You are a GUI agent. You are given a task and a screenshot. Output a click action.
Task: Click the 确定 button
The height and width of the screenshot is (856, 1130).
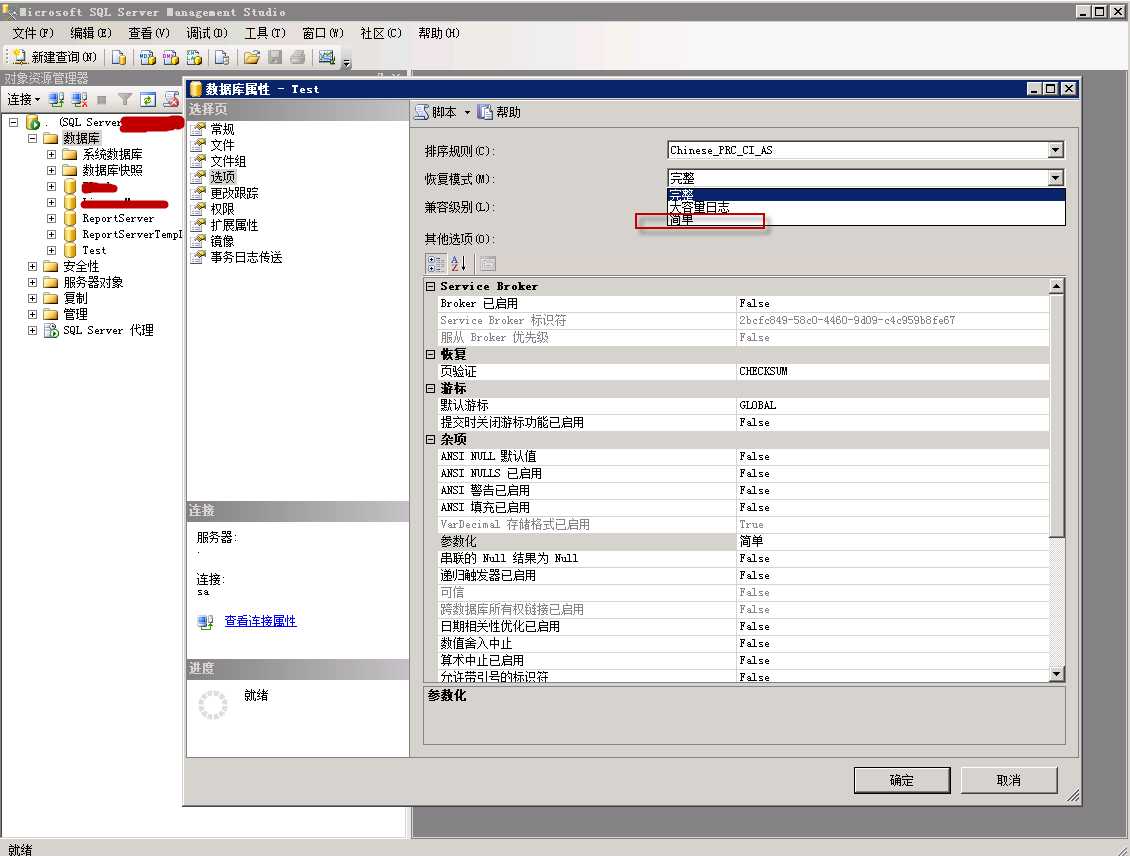(x=902, y=780)
